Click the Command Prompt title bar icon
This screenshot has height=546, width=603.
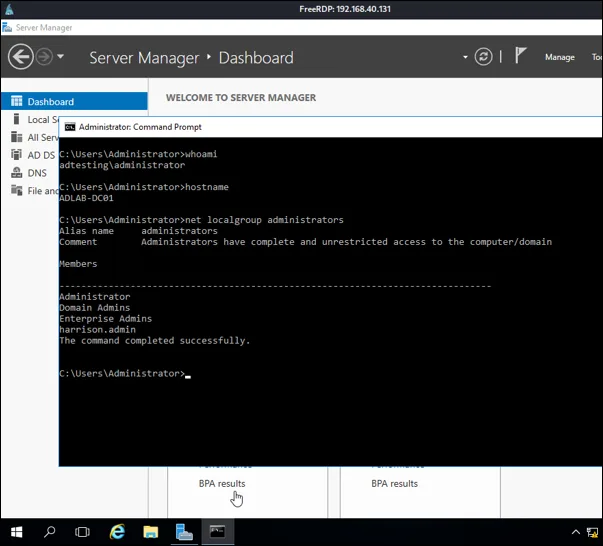(70, 127)
